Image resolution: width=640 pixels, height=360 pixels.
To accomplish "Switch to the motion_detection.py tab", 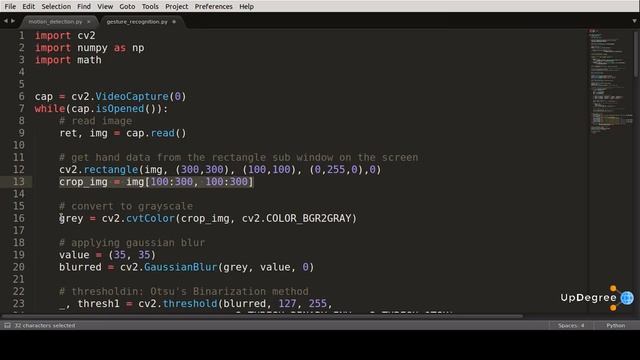I will [x=56, y=22].
